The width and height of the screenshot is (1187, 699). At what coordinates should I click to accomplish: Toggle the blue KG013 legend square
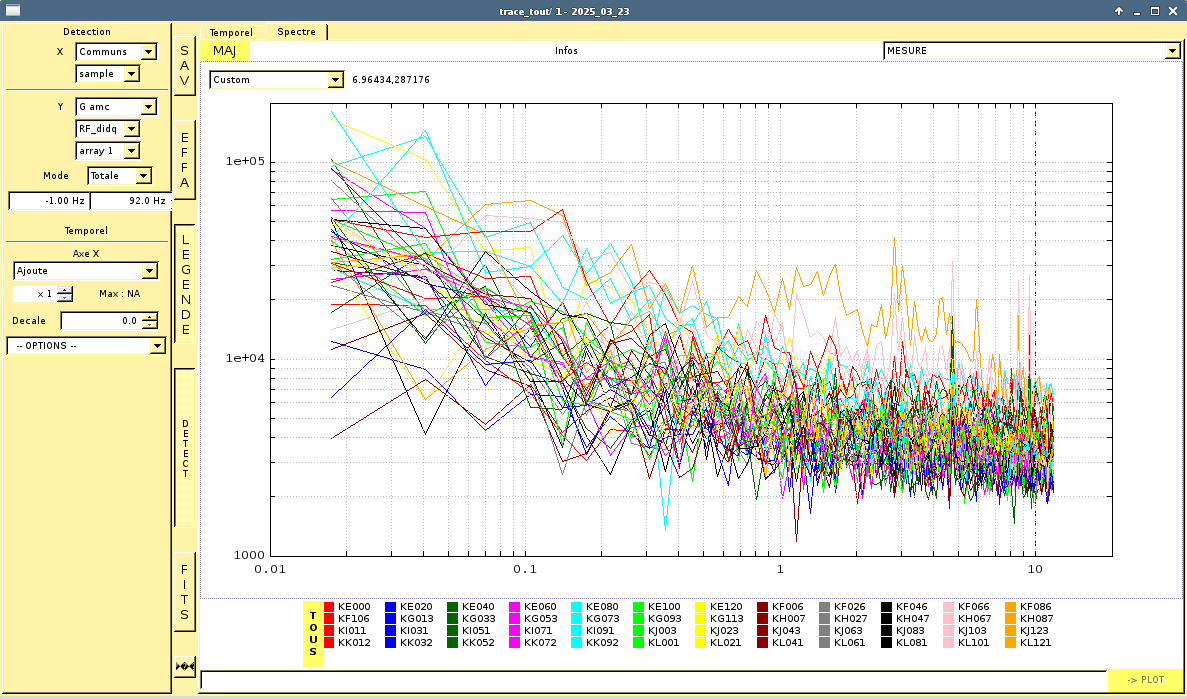(x=391, y=619)
